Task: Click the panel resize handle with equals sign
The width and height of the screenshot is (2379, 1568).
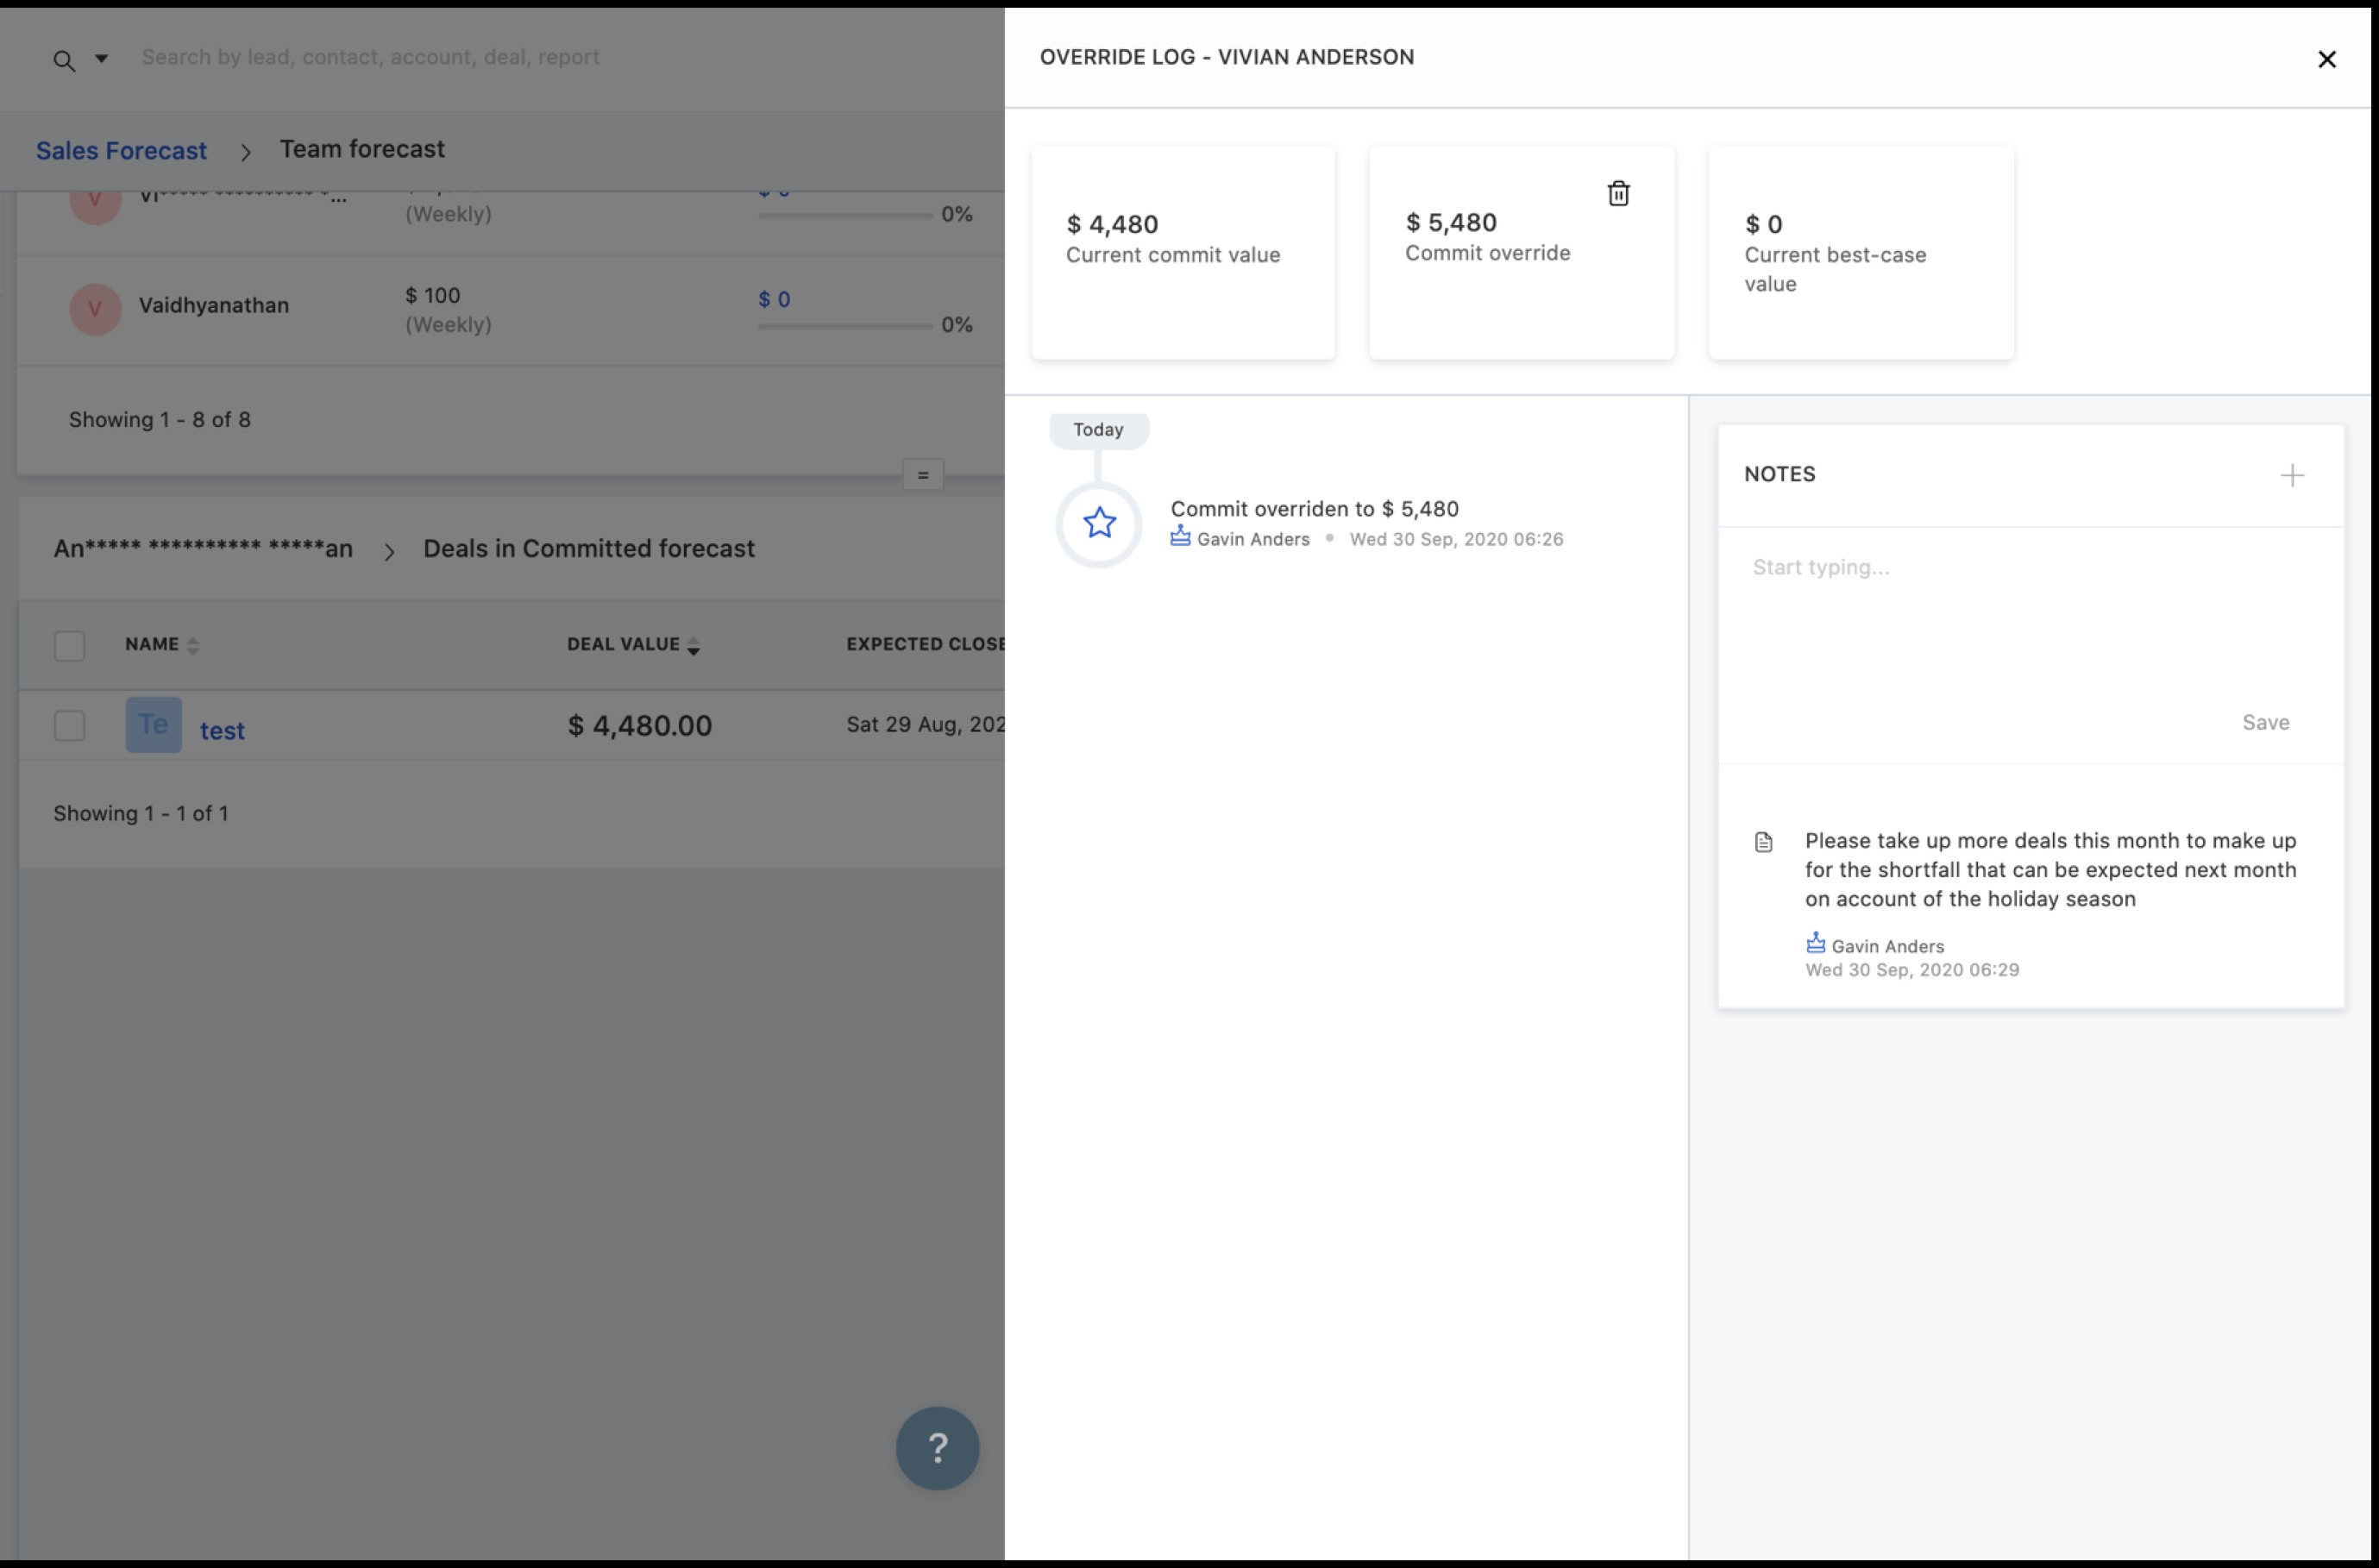Action: 922,474
